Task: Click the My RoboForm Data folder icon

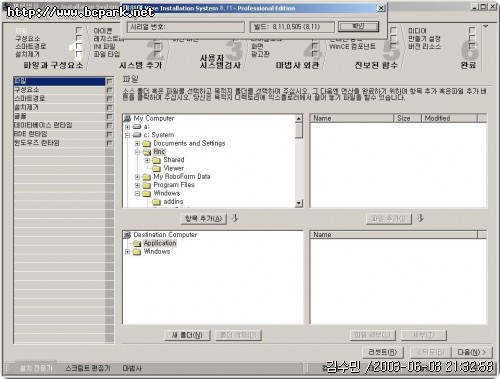Action: pos(147,177)
